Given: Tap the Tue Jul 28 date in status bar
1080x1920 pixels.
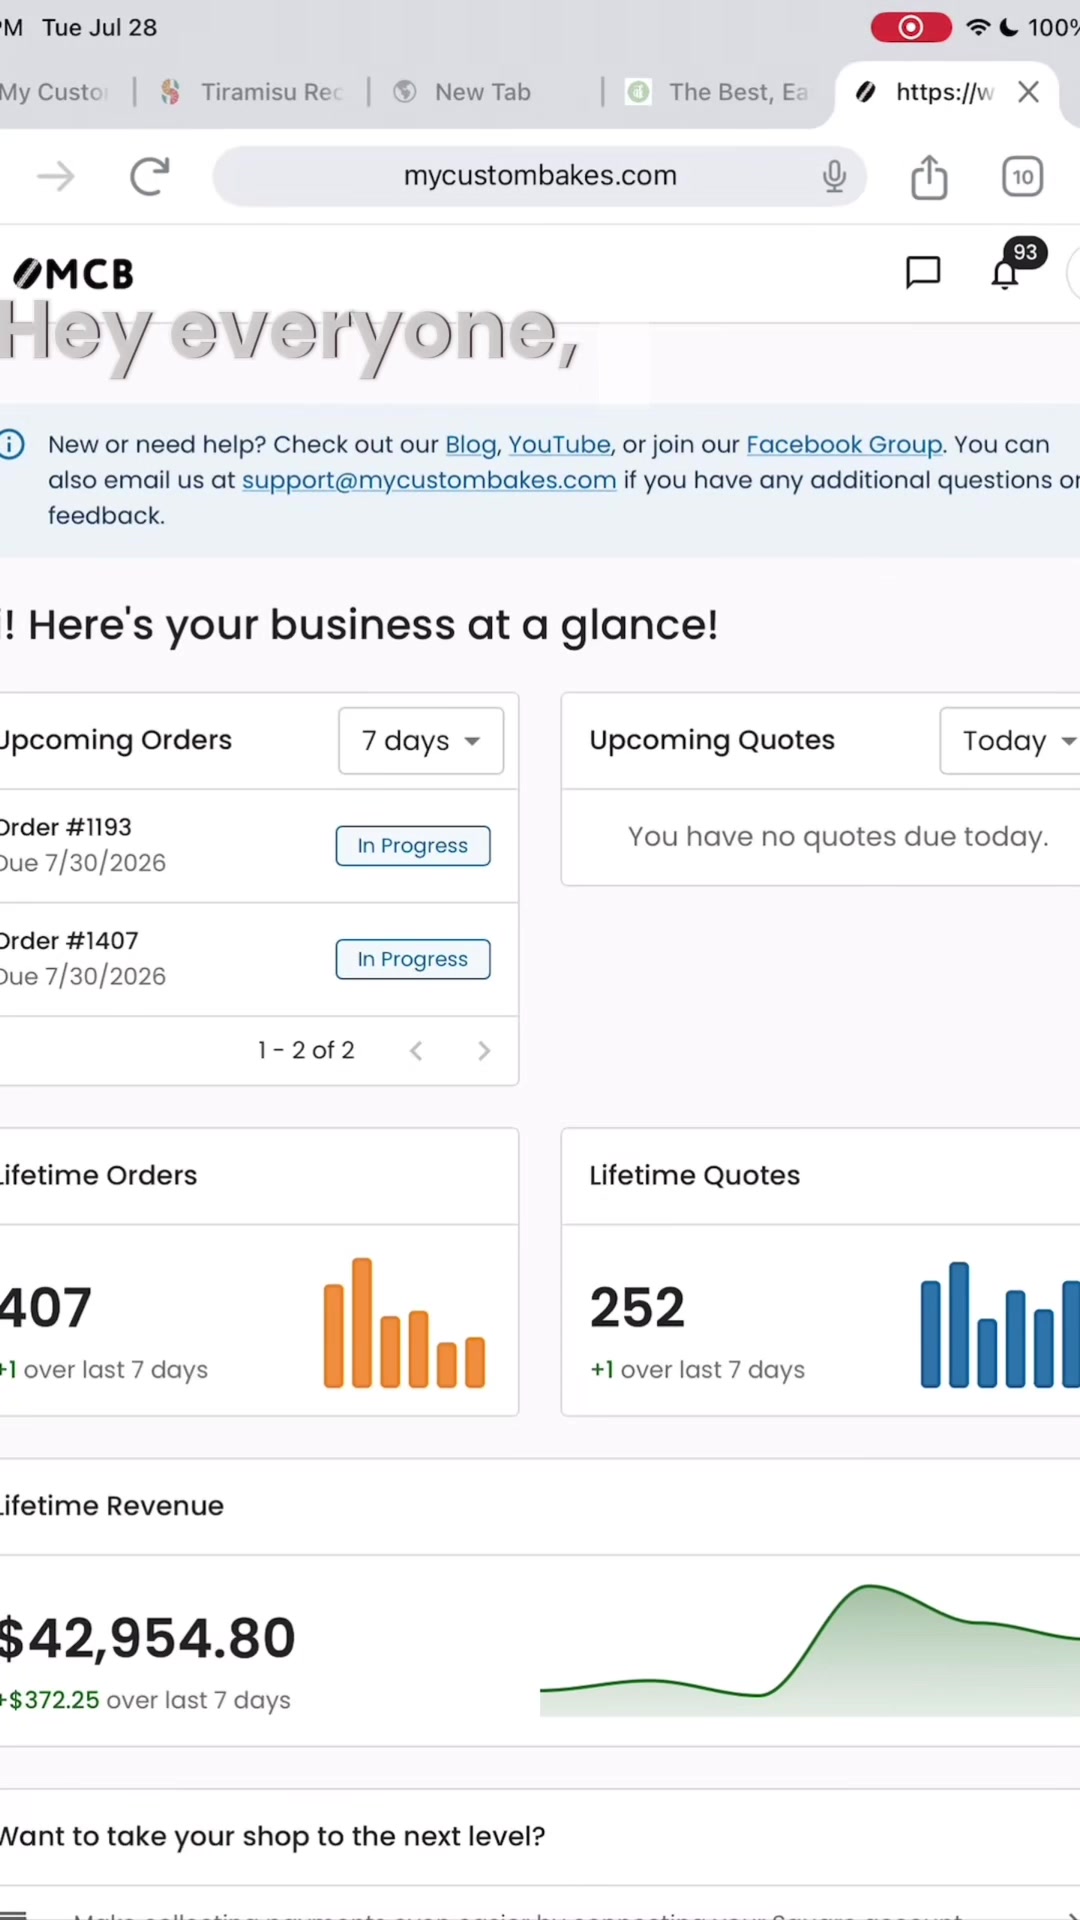Looking at the screenshot, I should 99,27.
